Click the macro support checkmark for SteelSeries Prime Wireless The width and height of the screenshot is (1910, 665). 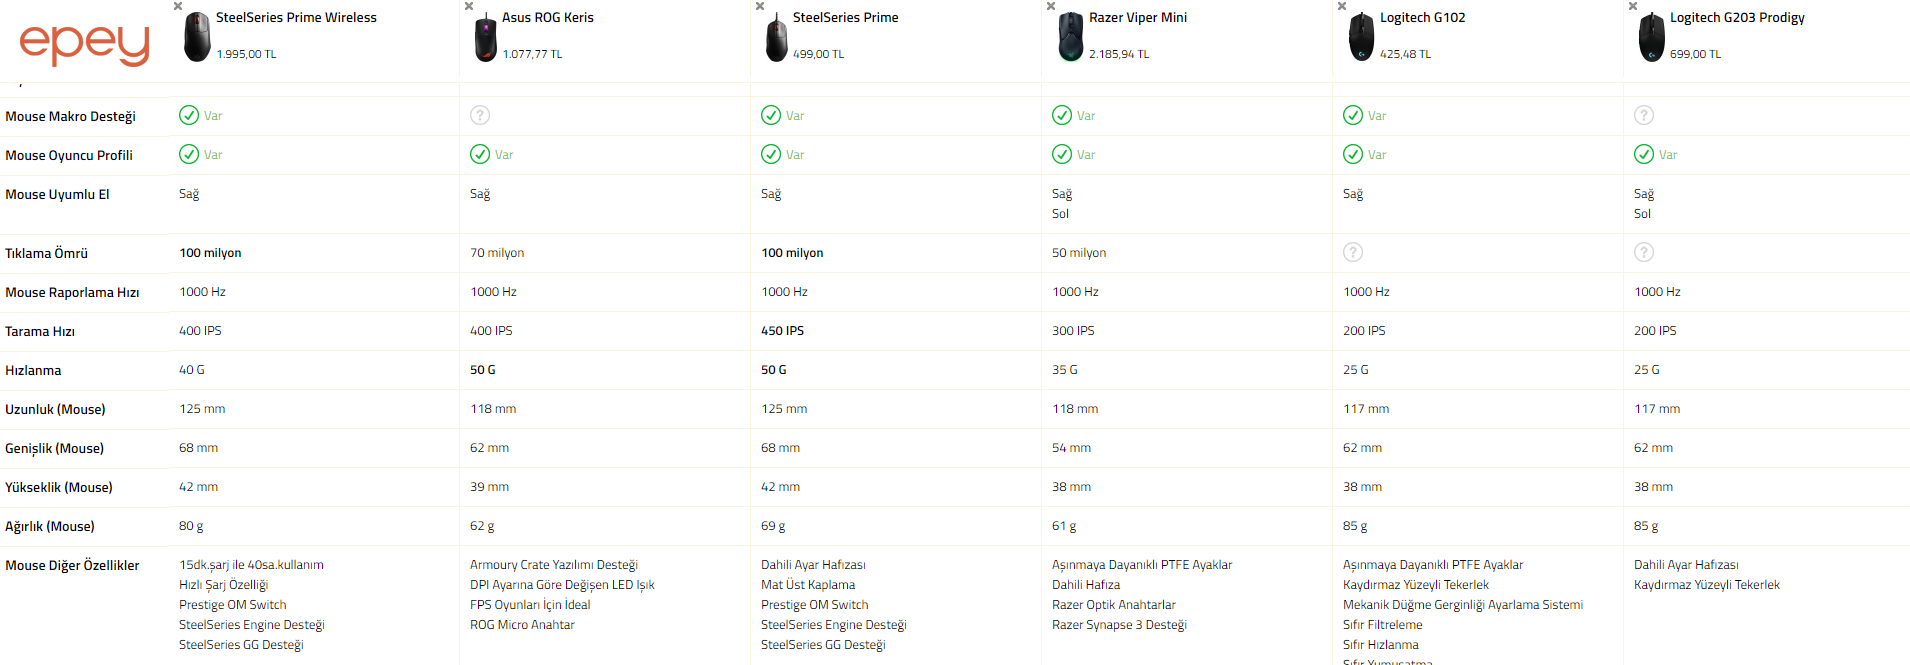(189, 115)
